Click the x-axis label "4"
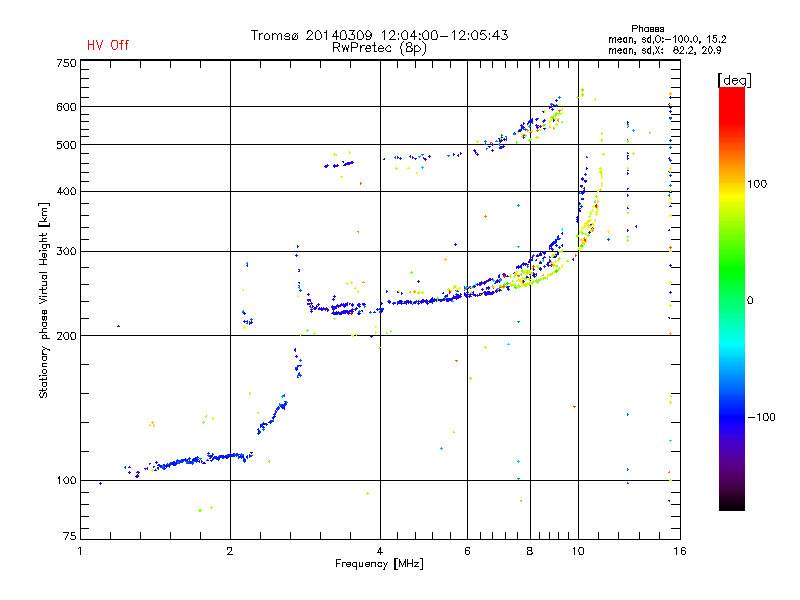This screenshot has height=600, width=800. pos(380,551)
